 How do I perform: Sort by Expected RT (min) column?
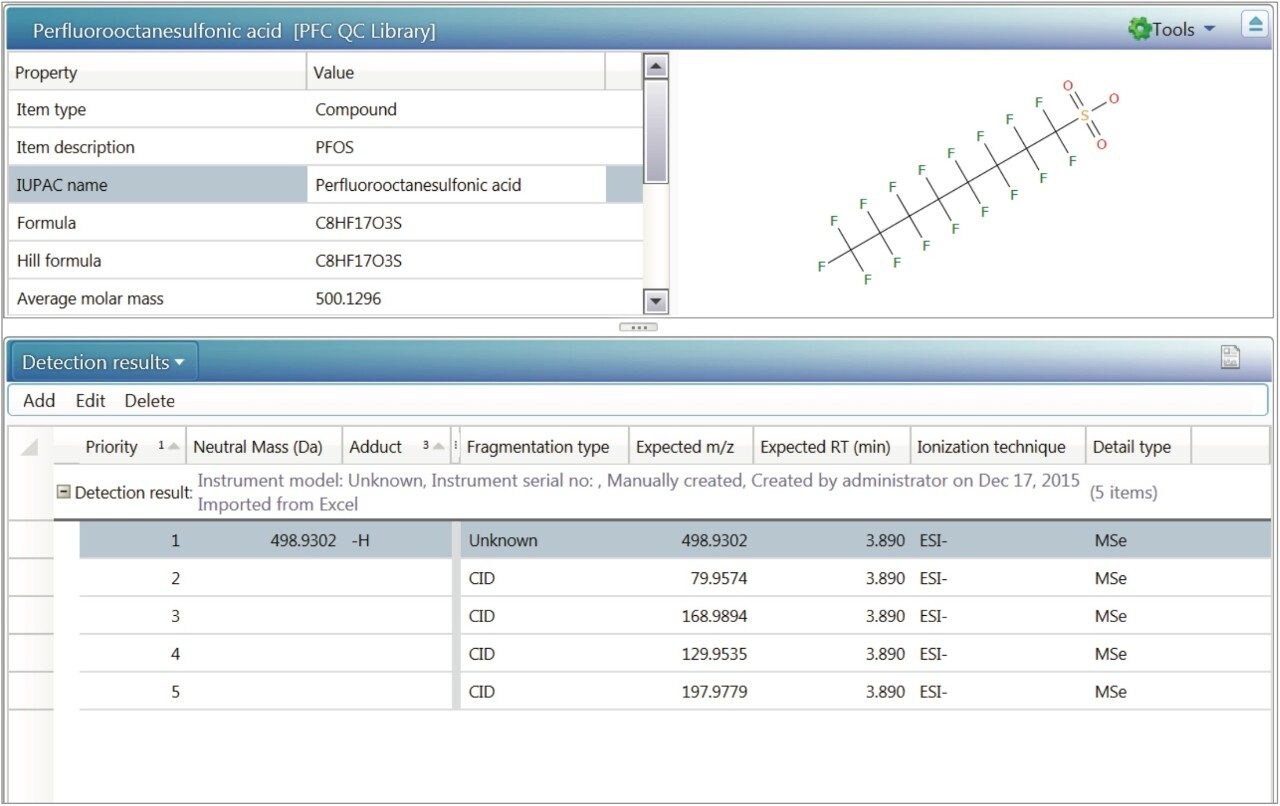[832, 447]
